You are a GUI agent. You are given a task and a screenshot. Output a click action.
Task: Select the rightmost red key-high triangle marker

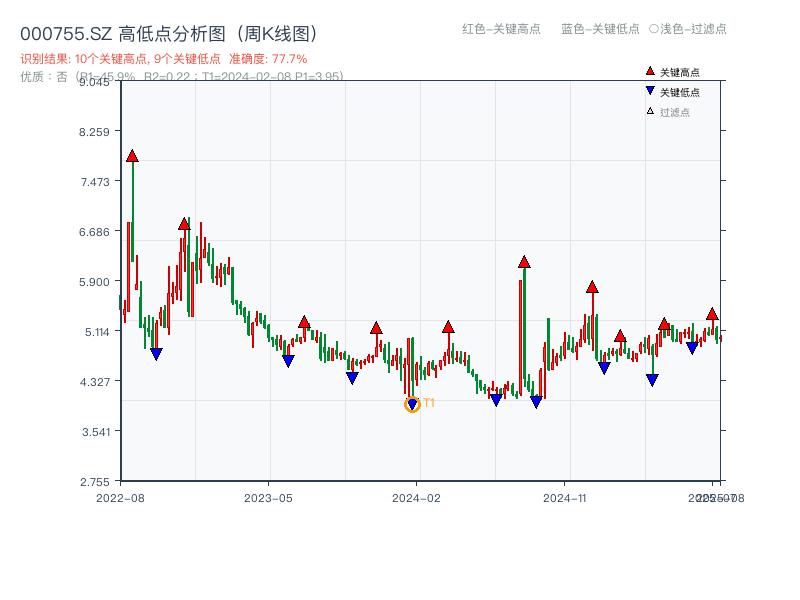click(711, 315)
